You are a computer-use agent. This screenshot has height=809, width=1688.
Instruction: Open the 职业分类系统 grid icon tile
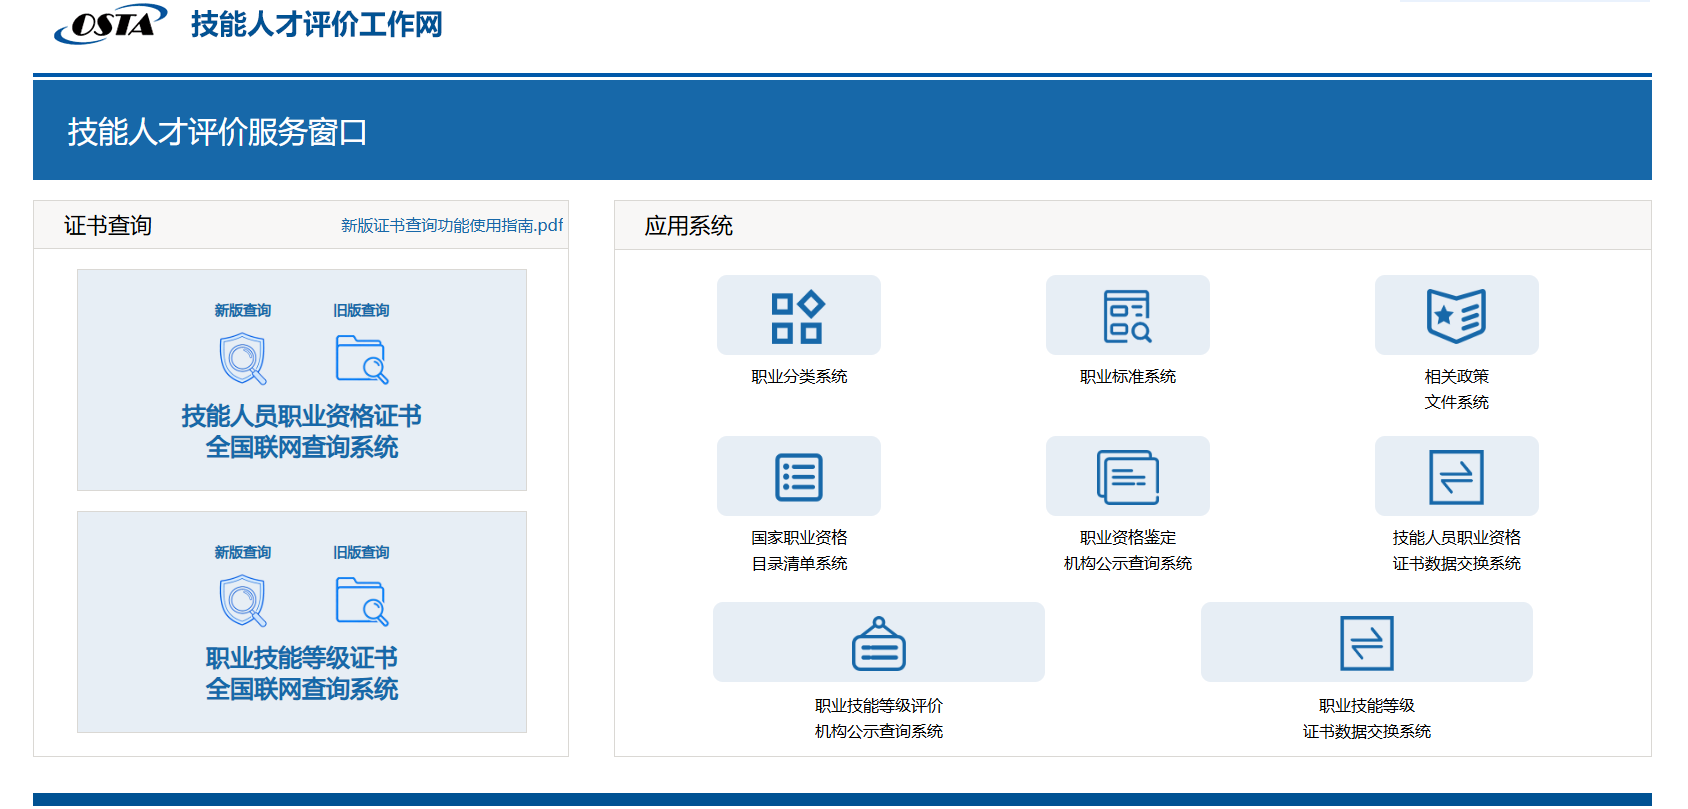[x=798, y=315]
